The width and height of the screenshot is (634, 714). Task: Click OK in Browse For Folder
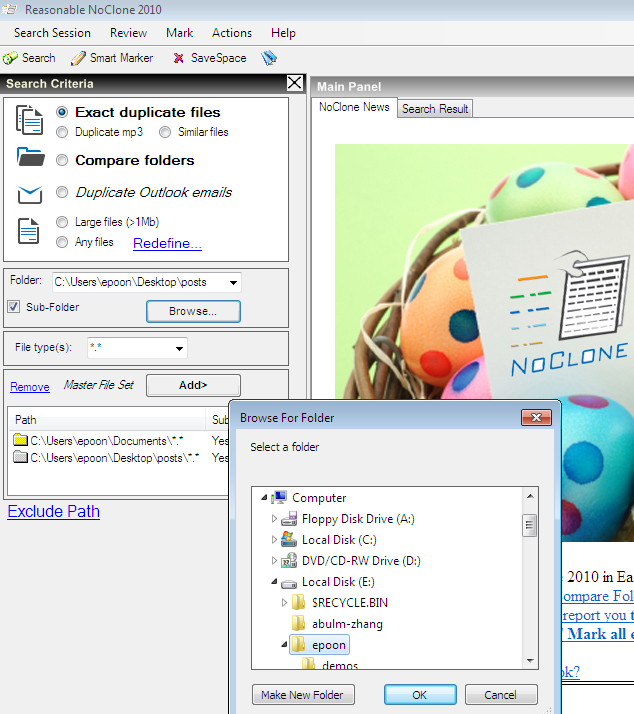pos(420,695)
